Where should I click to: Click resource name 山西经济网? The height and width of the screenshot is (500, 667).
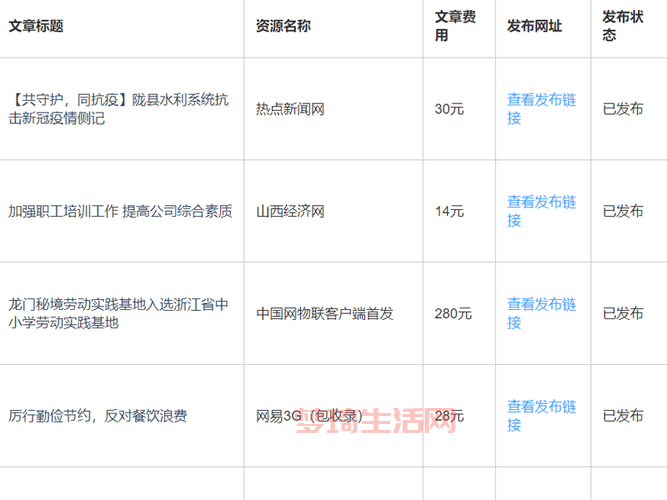pos(290,211)
